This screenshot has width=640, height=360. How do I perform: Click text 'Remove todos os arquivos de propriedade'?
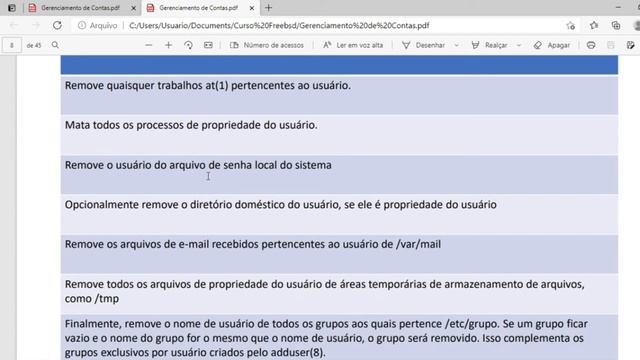click(x=166, y=284)
